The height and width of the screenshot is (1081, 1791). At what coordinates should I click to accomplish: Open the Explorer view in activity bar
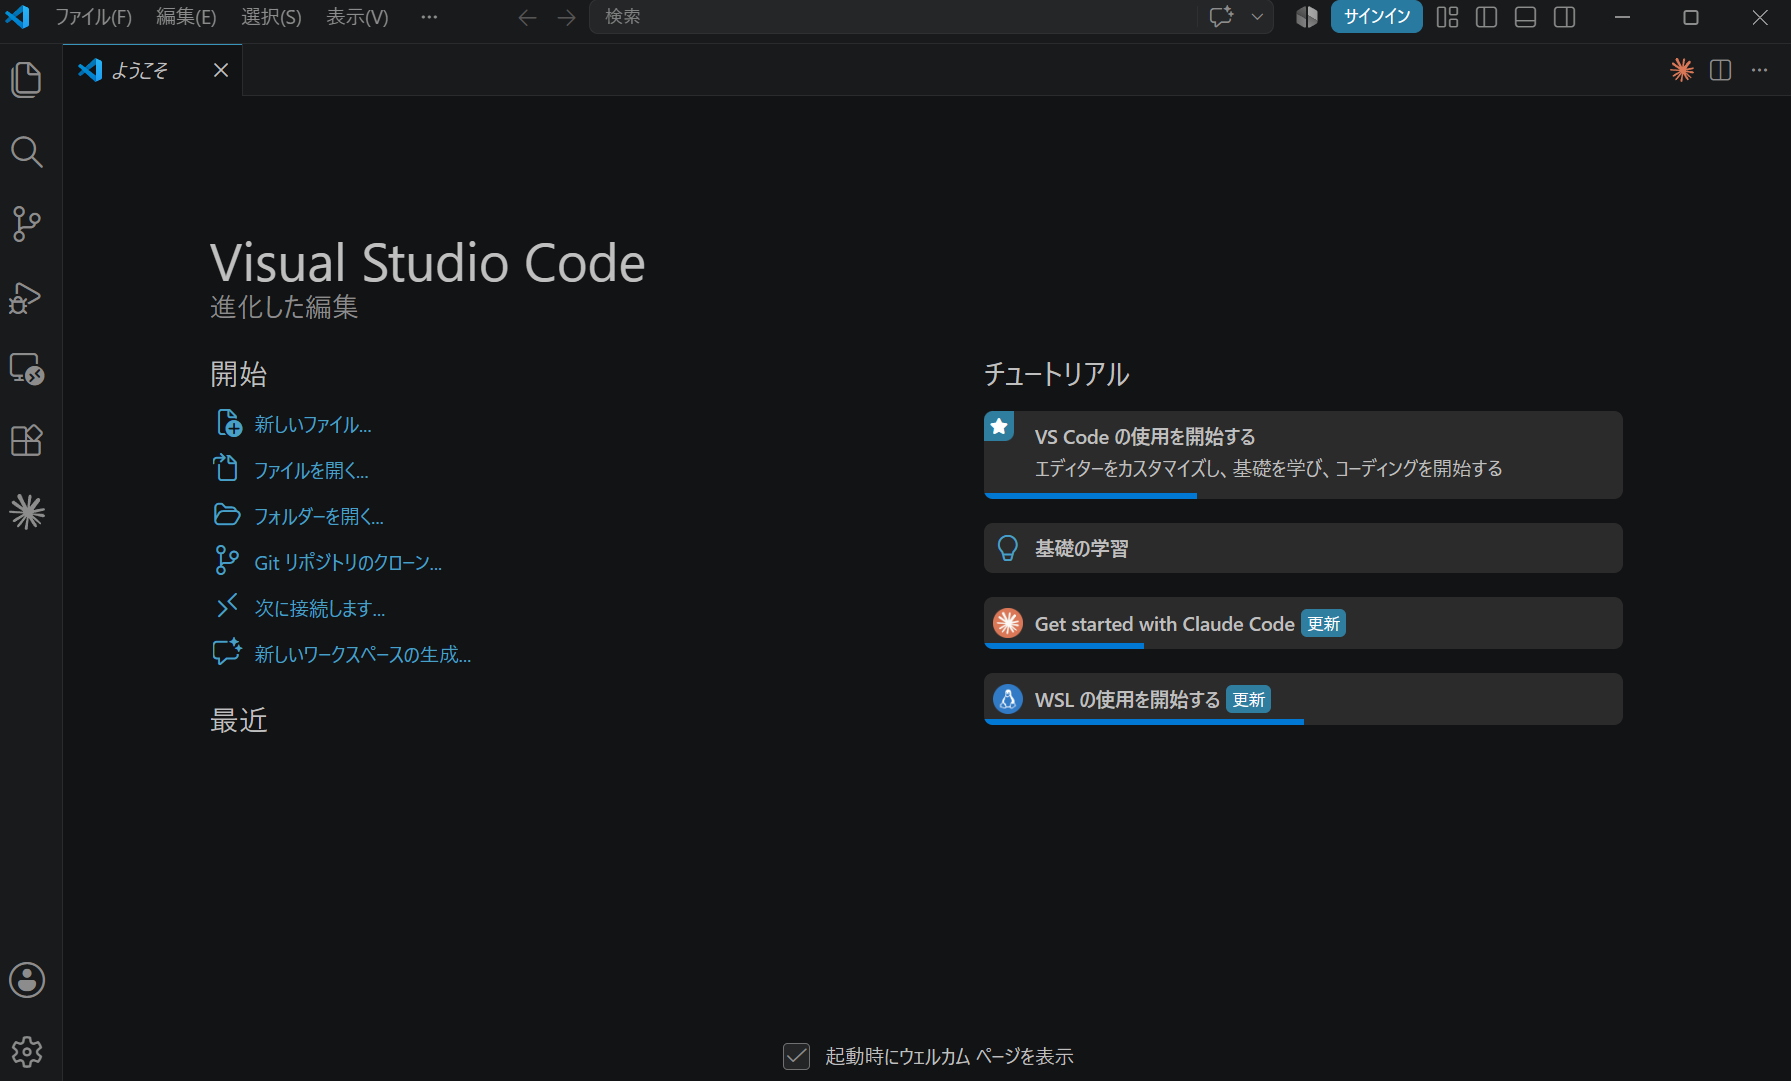[x=27, y=80]
